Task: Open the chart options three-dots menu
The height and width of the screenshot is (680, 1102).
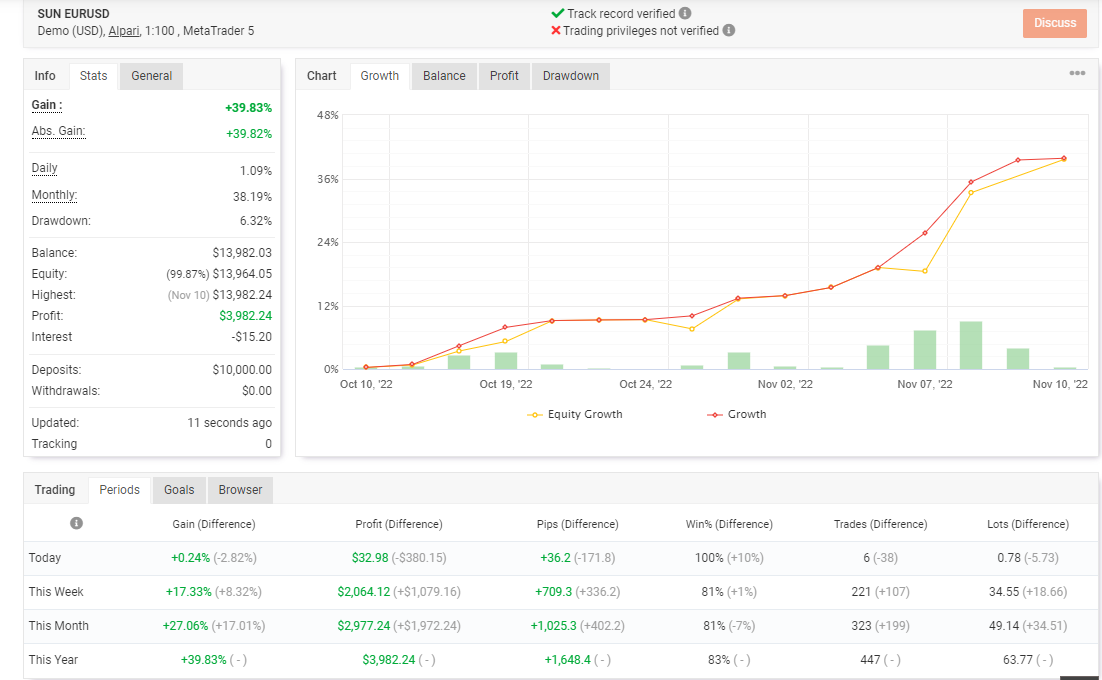Action: tap(1077, 73)
